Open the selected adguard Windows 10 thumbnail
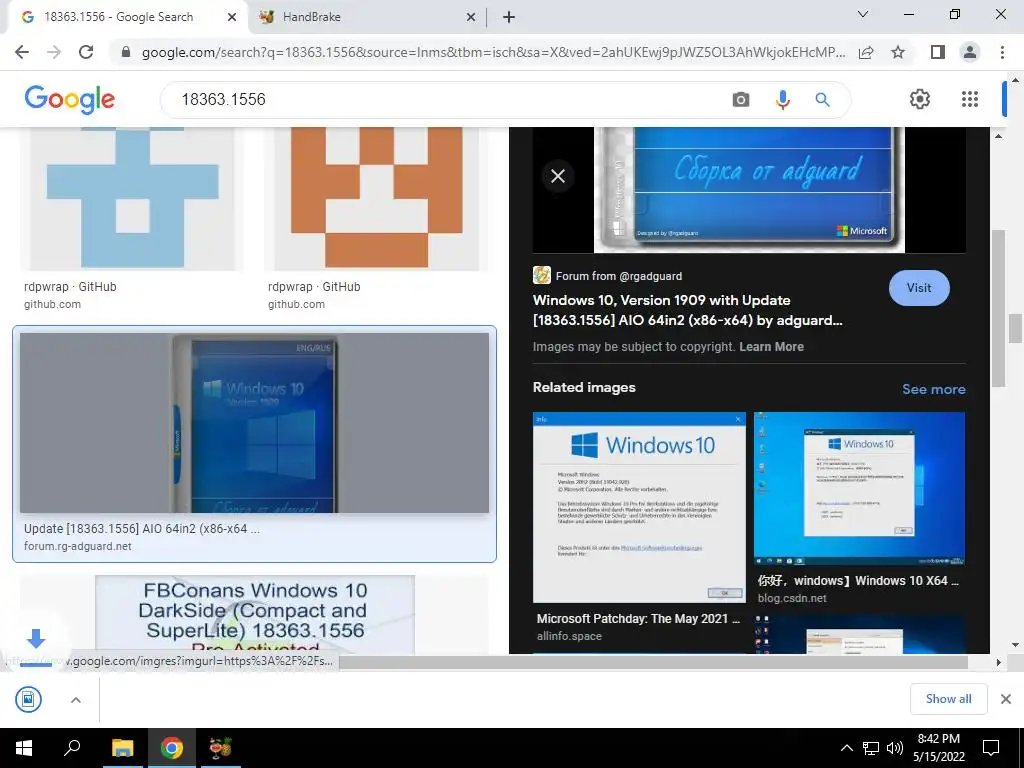The image size is (1024, 768). pyautogui.click(x=255, y=423)
